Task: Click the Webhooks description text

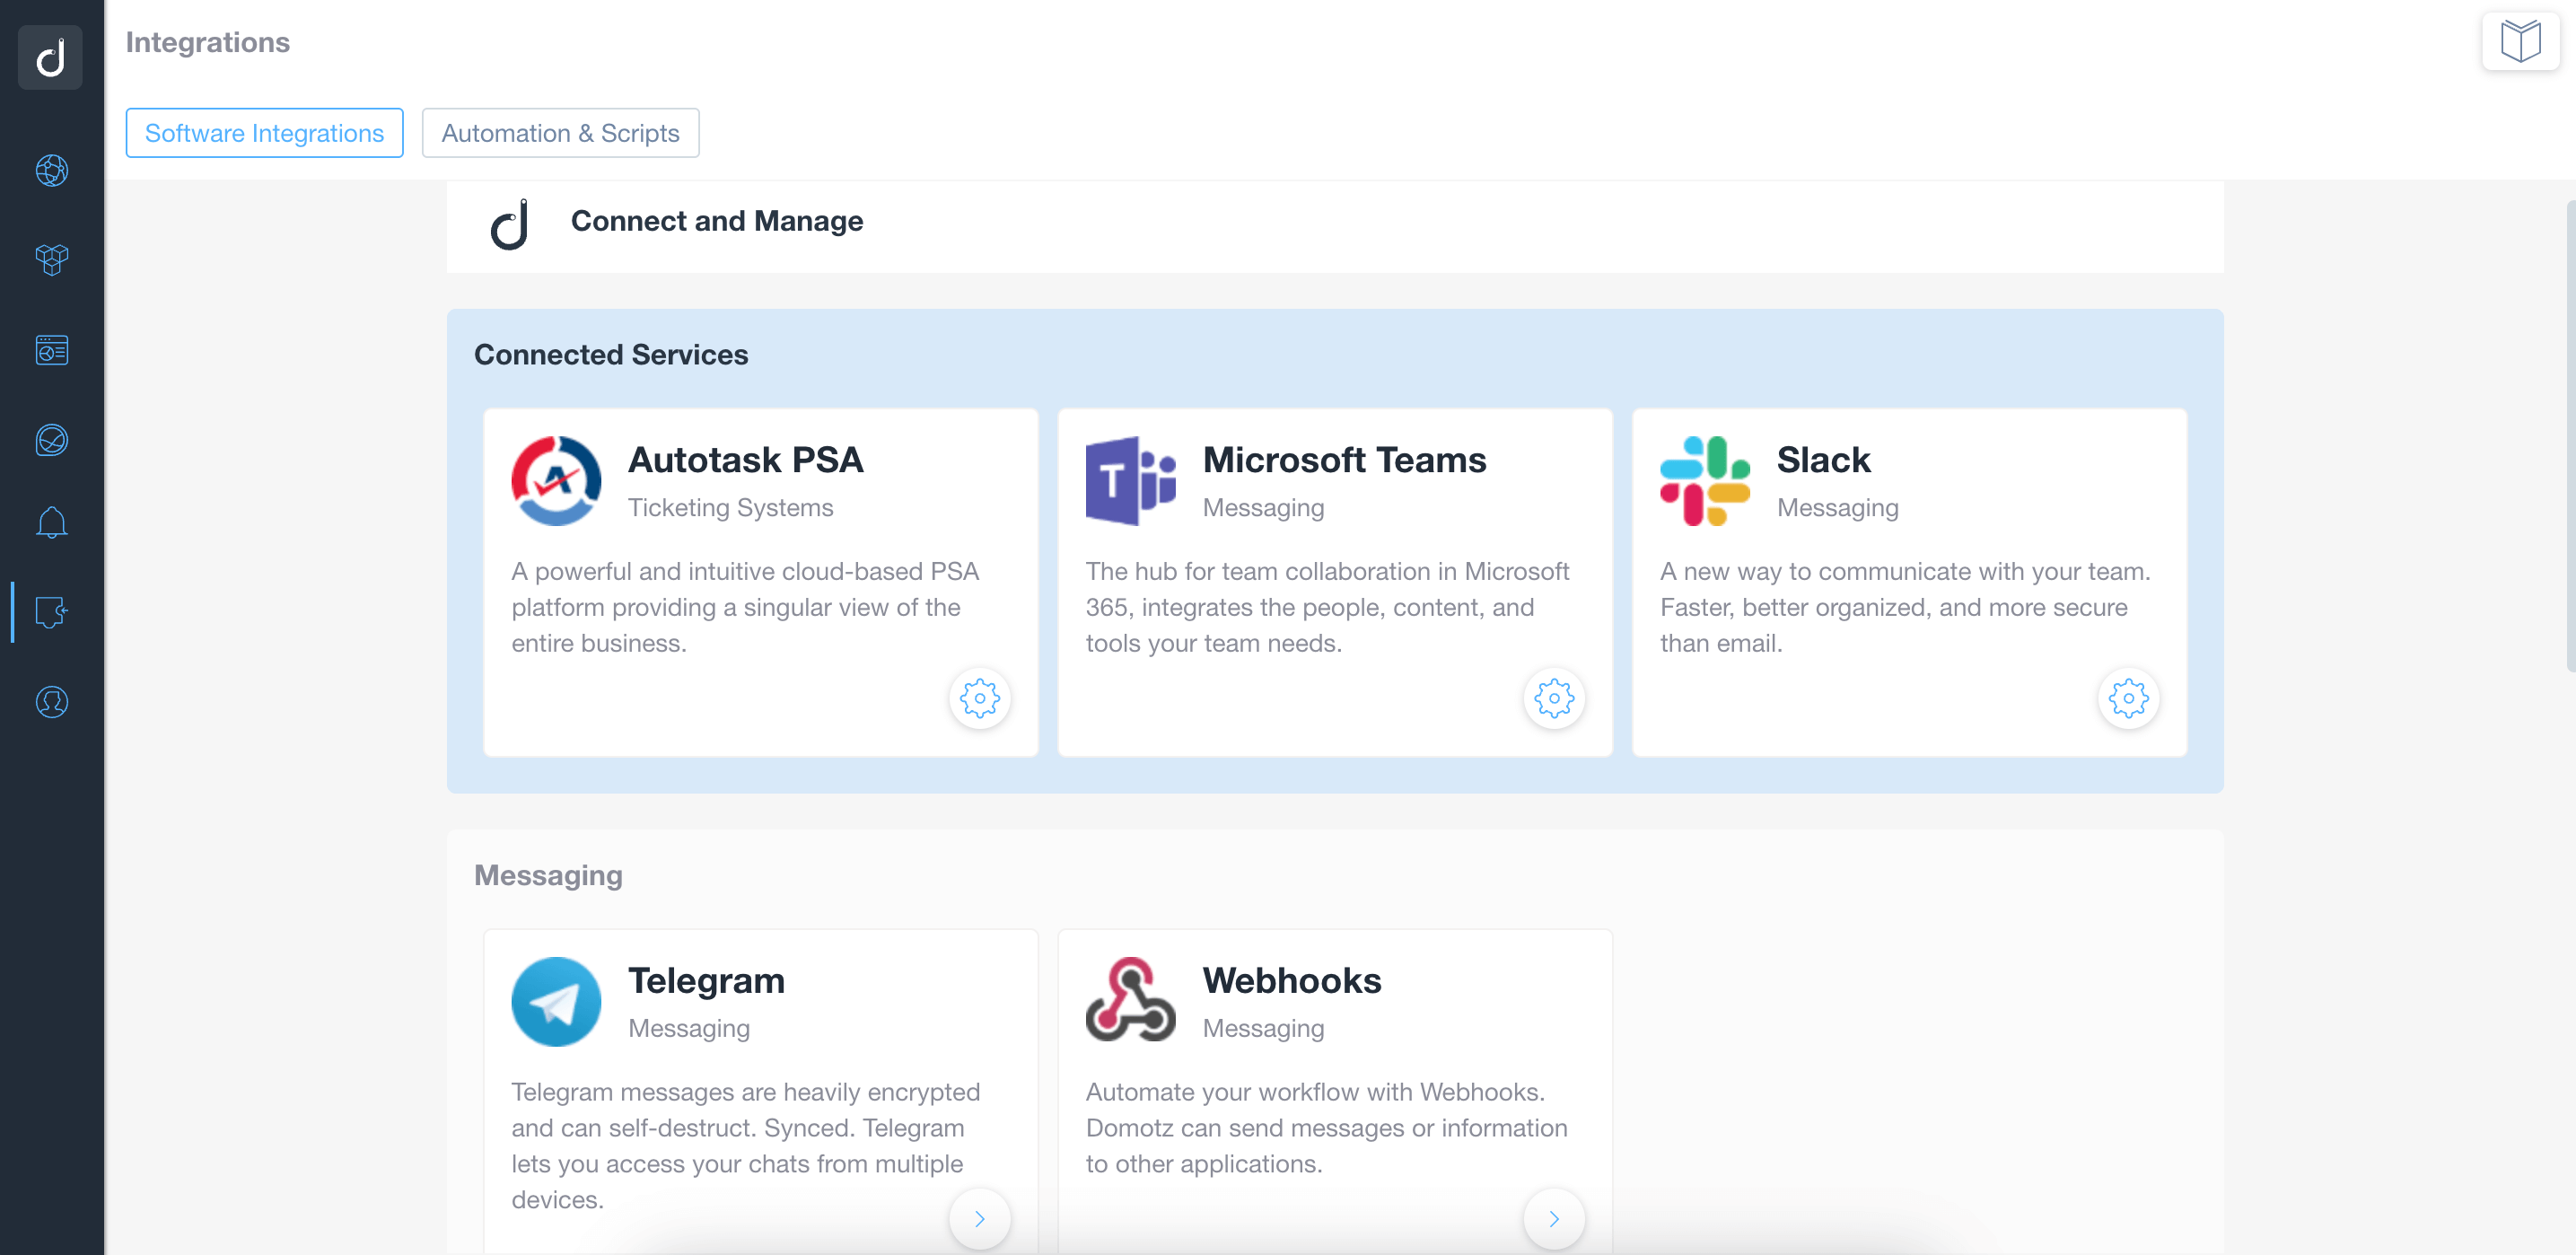Action: pyautogui.click(x=1326, y=1128)
